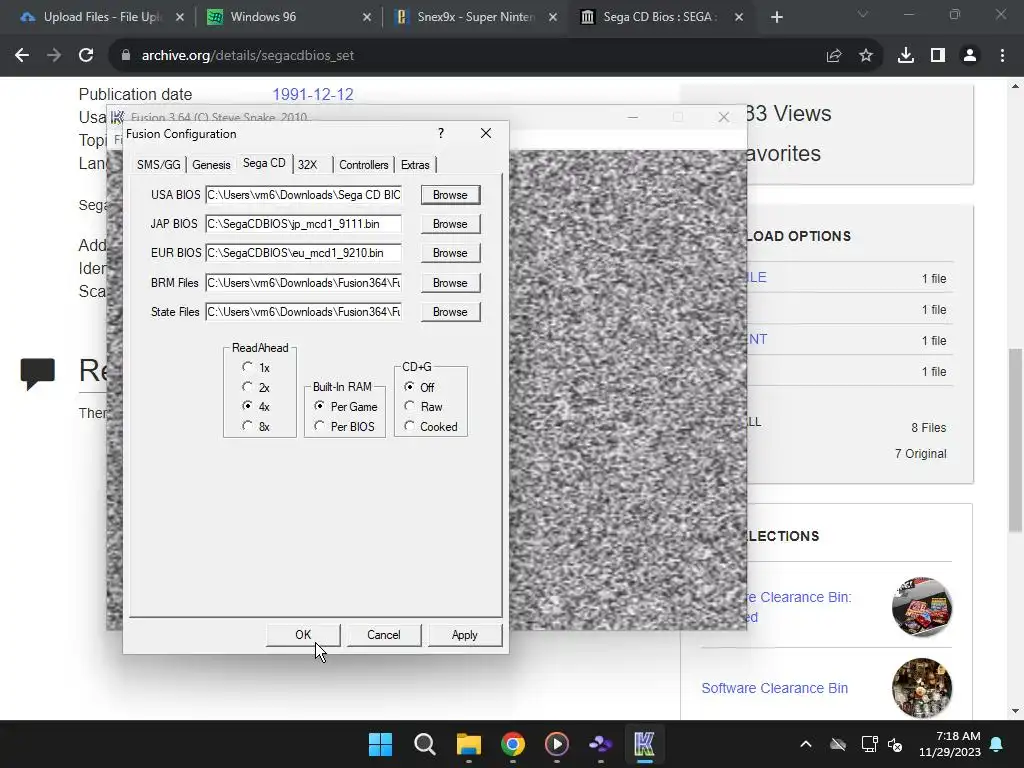
Task: Bookmark this page with the star icon
Action: click(866, 56)
